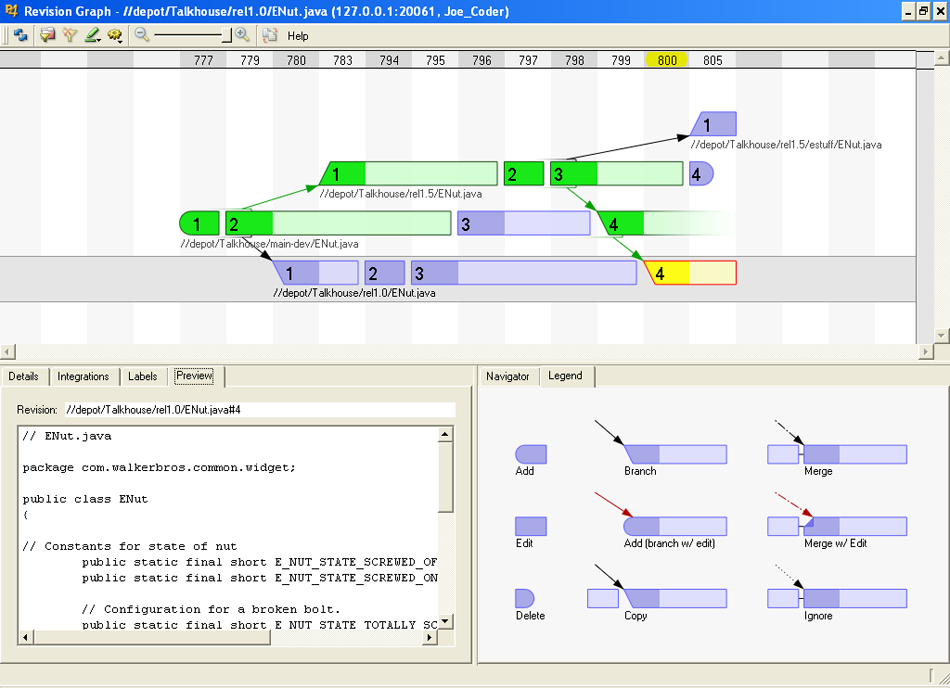
Task: Click the zoom out magnifier icon
Action: pyautogui.click(x=142, y=35)
